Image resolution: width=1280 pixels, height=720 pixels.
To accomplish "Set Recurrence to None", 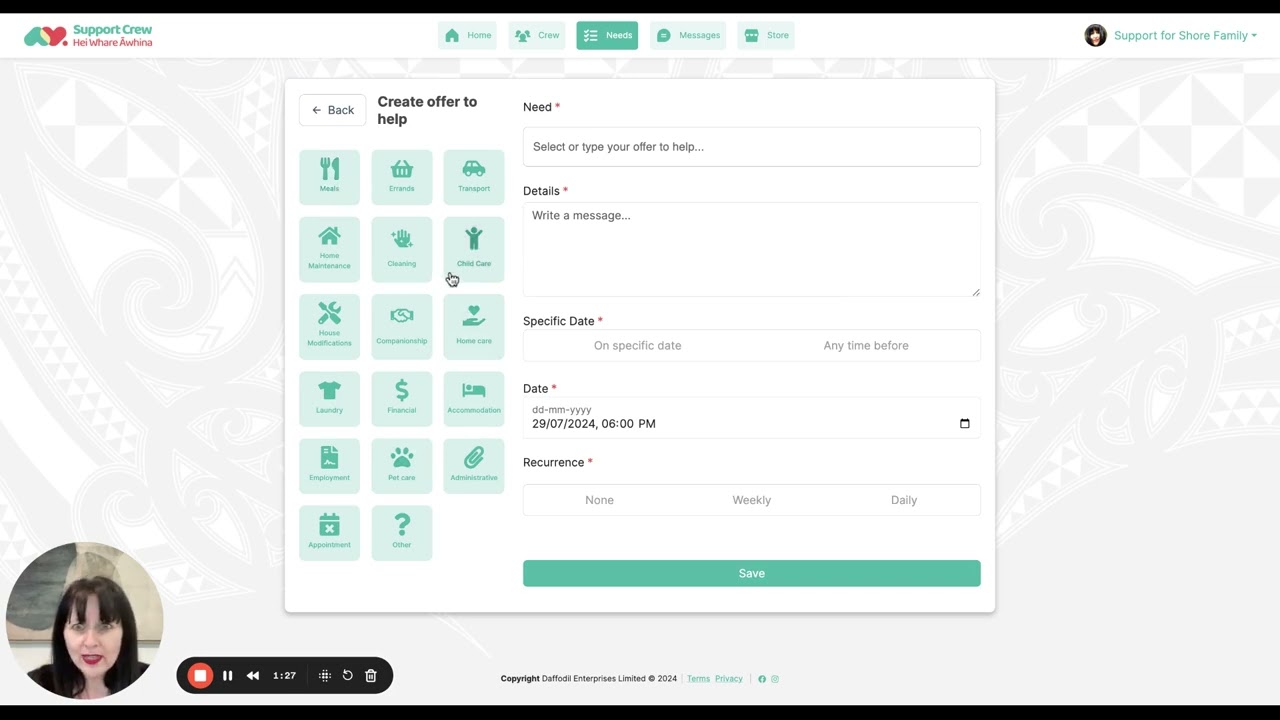I will tap(599, 500).
